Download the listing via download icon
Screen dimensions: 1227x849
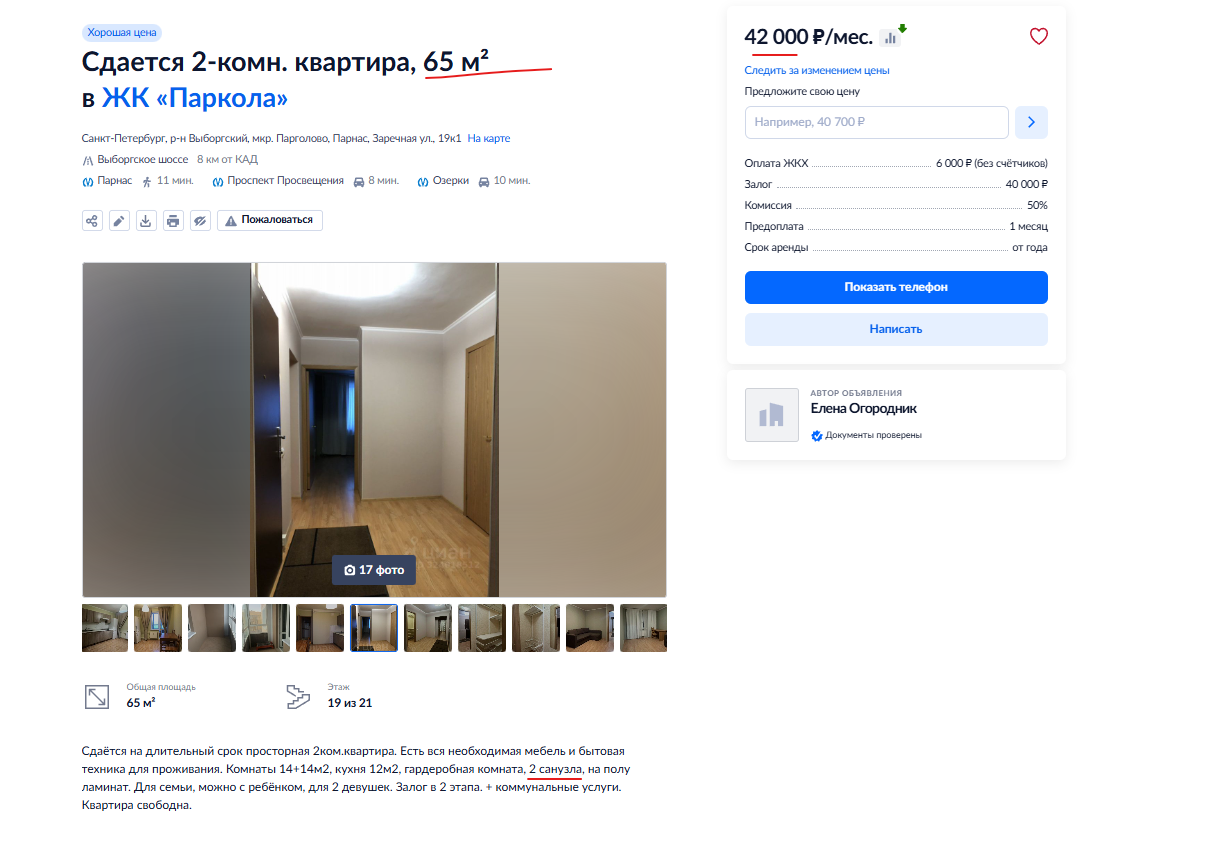(x=146, y=220)
